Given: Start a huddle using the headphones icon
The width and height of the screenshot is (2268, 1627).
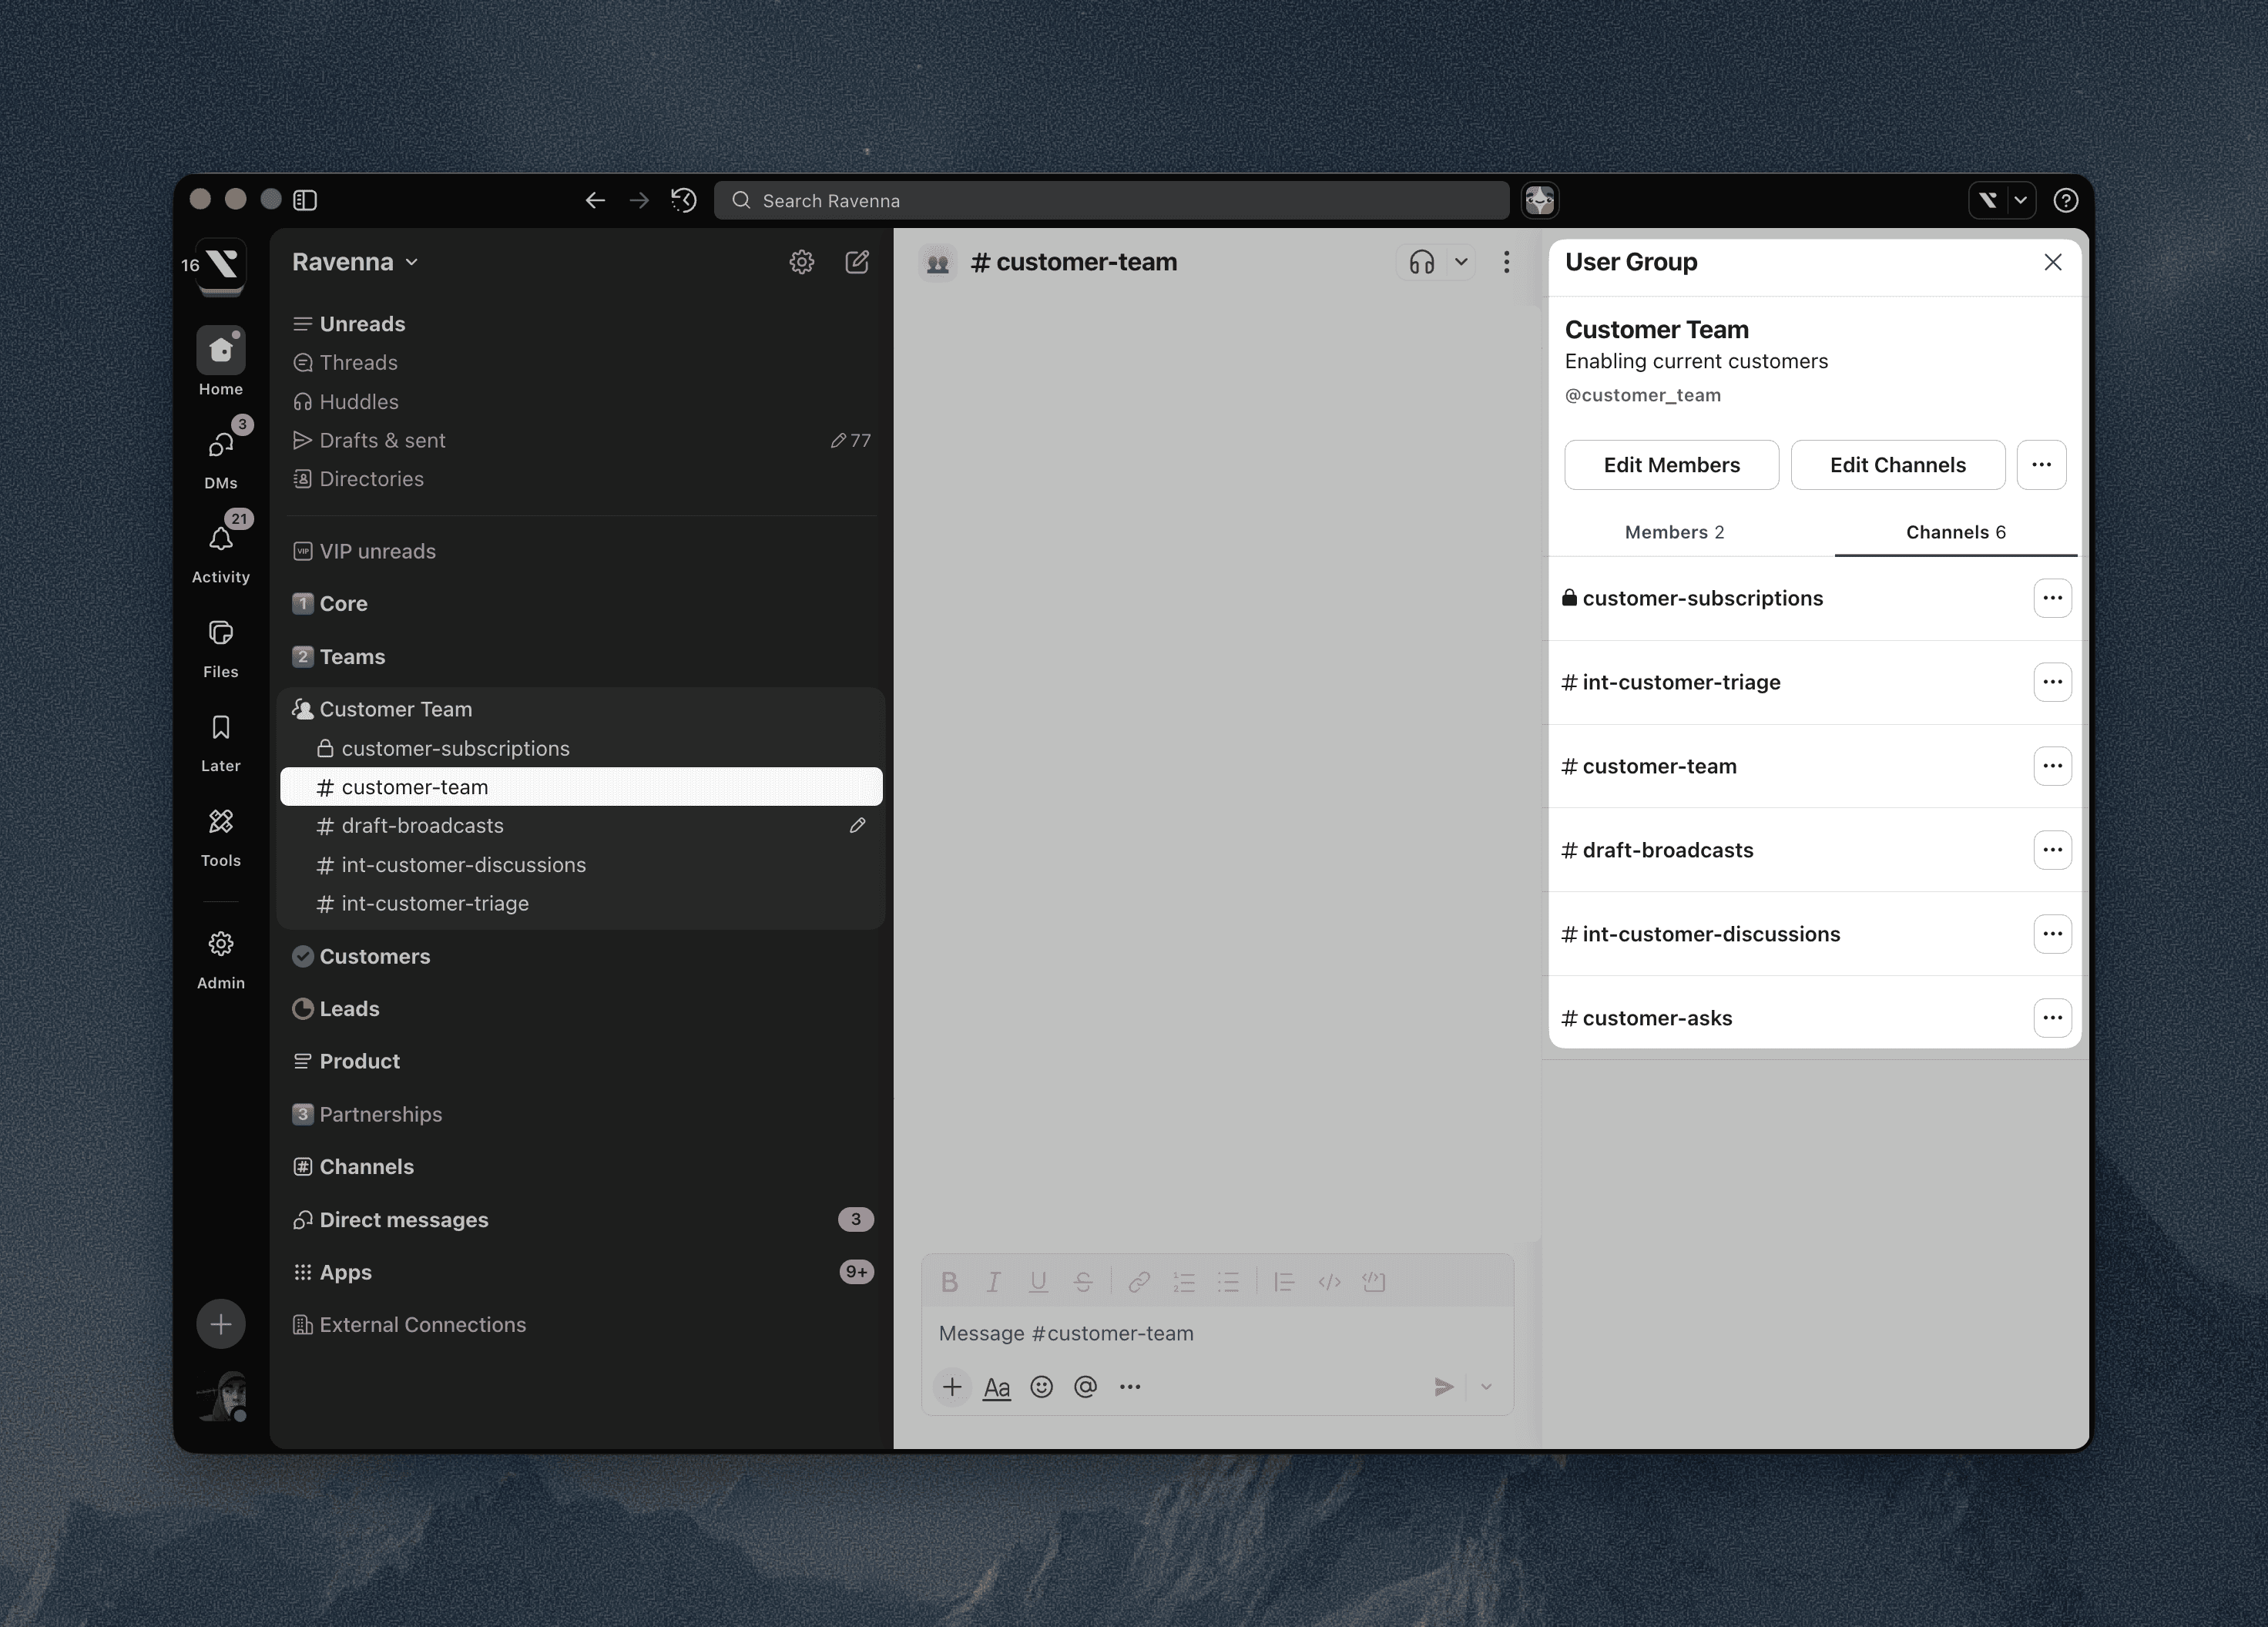Looking at the screenshot, I should pos(1422,262).
